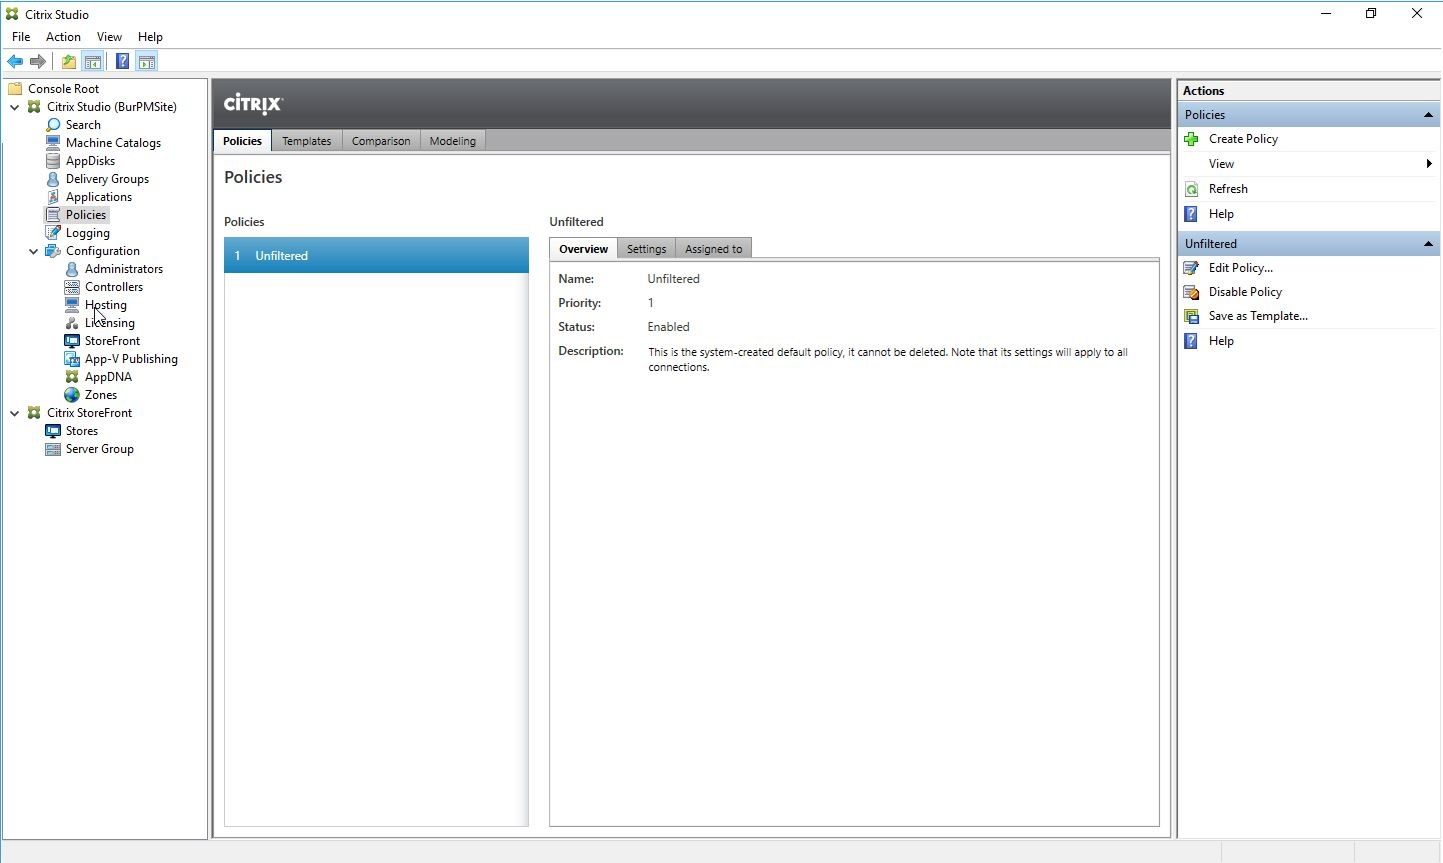Switch to the Modeling tab
This screenshot has height=863, width=1443.
coord(453,141)
